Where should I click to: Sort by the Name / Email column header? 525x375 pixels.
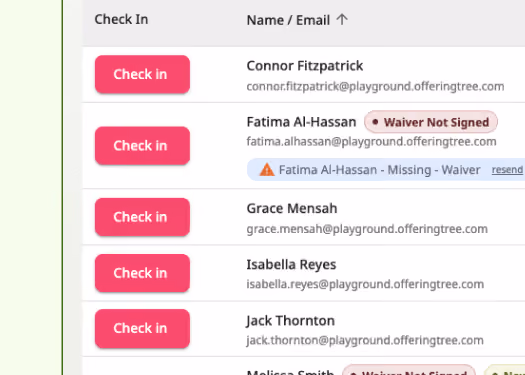pos(288,20)
